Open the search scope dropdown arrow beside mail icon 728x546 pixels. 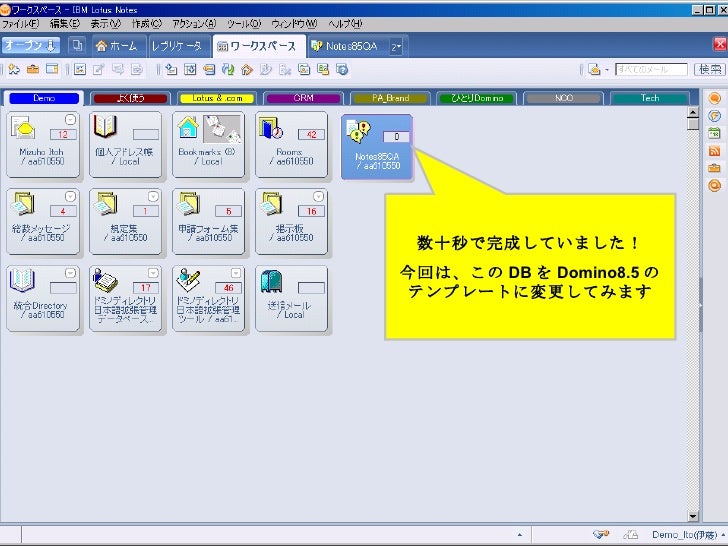[606, 70]
